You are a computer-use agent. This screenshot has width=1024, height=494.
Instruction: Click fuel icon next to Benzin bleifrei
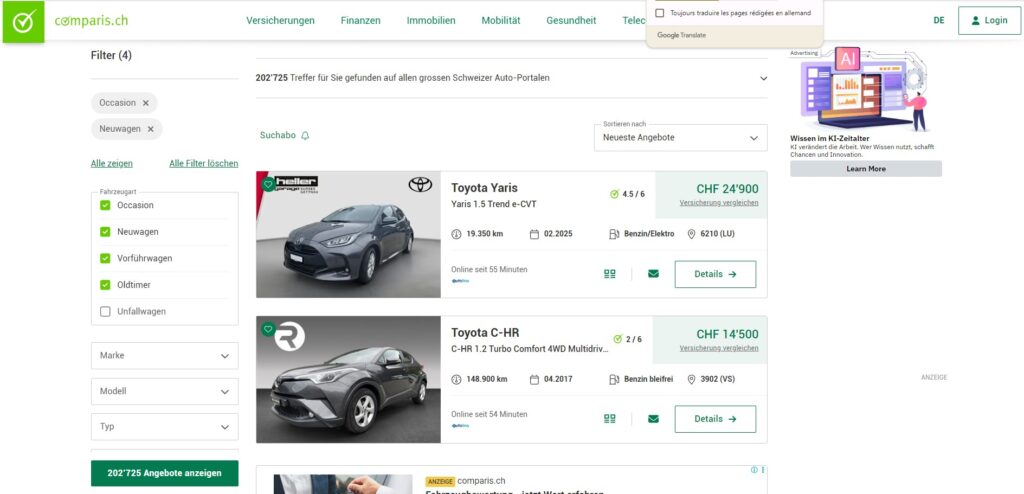pos(614,379)
